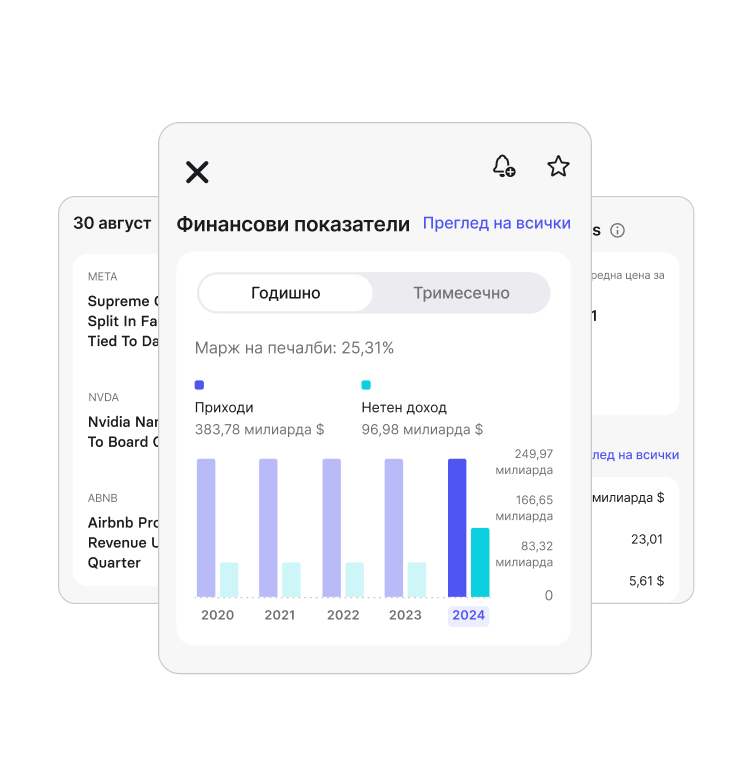Click the purple 'Приходи' legend swatch
Image resolution: width=750 pixels, height=776 pixels.
point(199,385)
